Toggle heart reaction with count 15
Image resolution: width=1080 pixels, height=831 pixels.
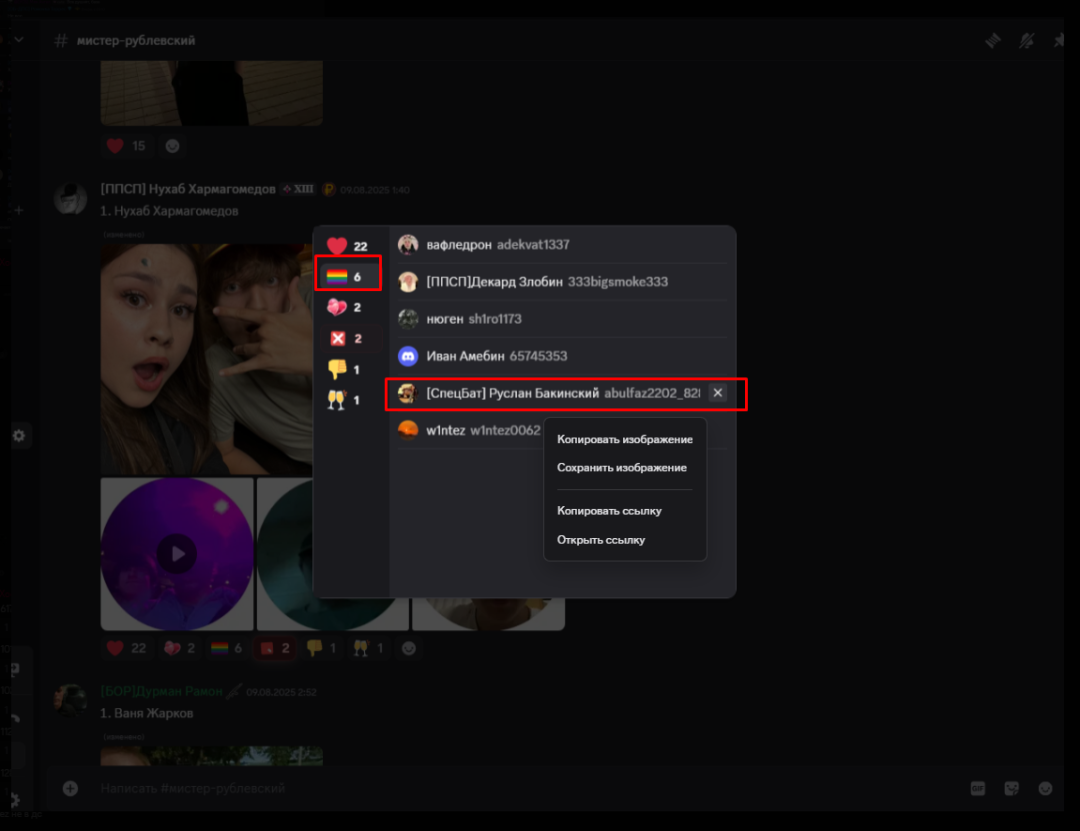[126, 146]
